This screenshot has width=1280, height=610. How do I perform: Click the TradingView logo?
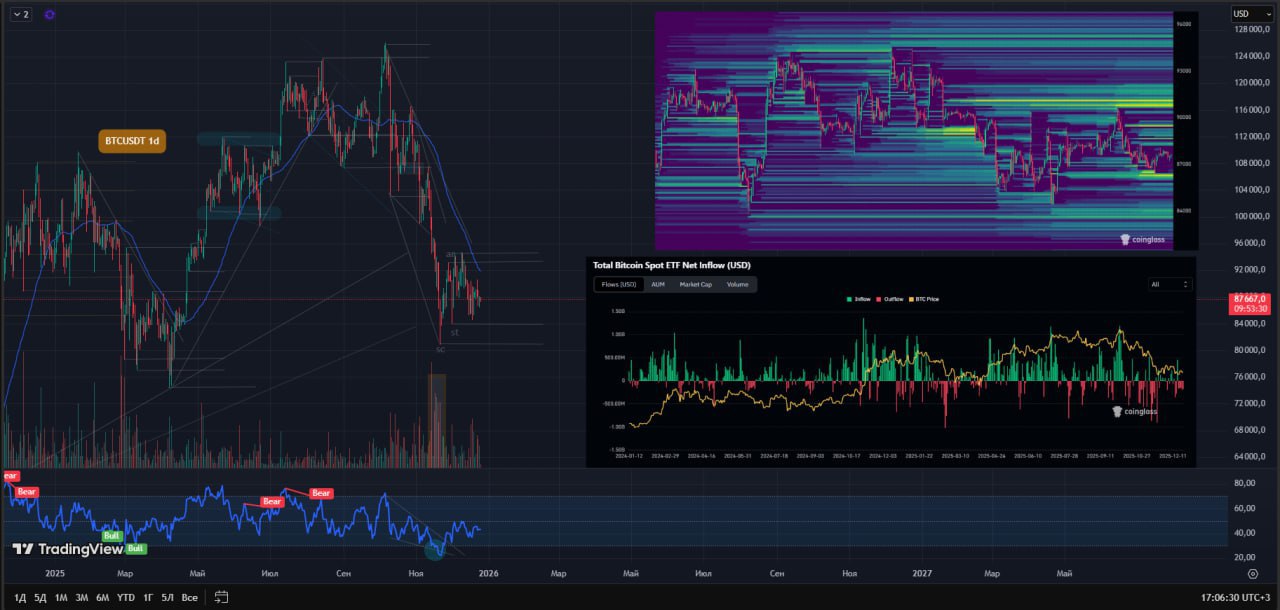tap(67, 549)
